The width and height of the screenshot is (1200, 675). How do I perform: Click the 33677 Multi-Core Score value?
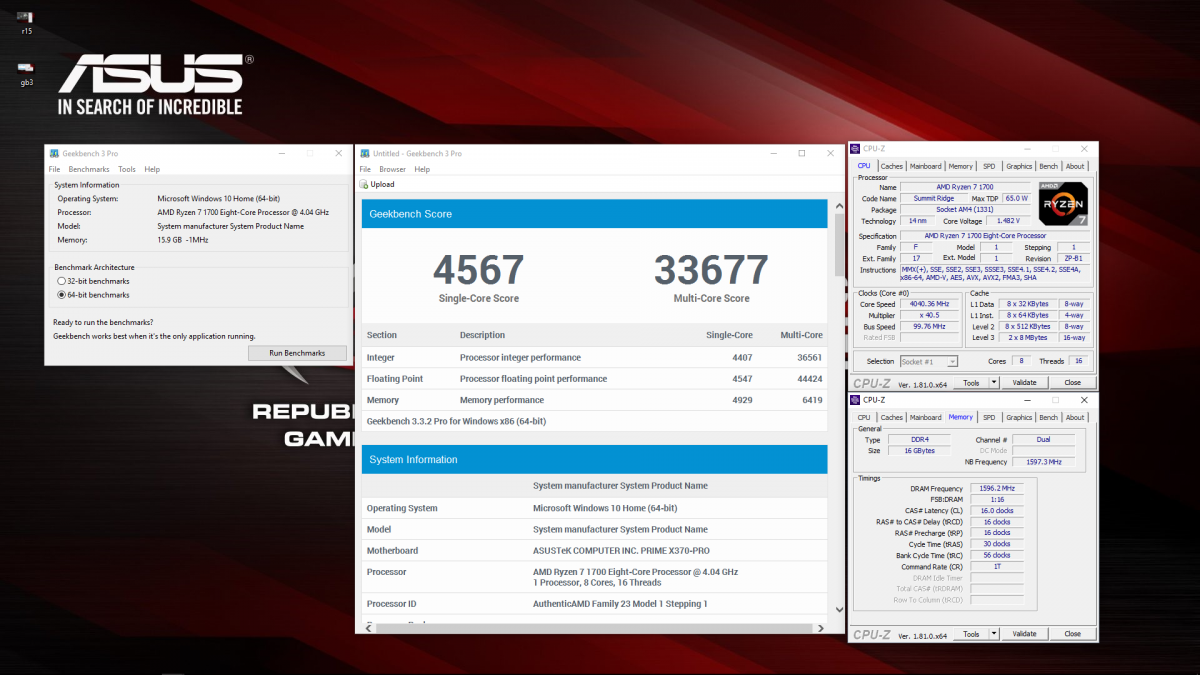[711, 269]
